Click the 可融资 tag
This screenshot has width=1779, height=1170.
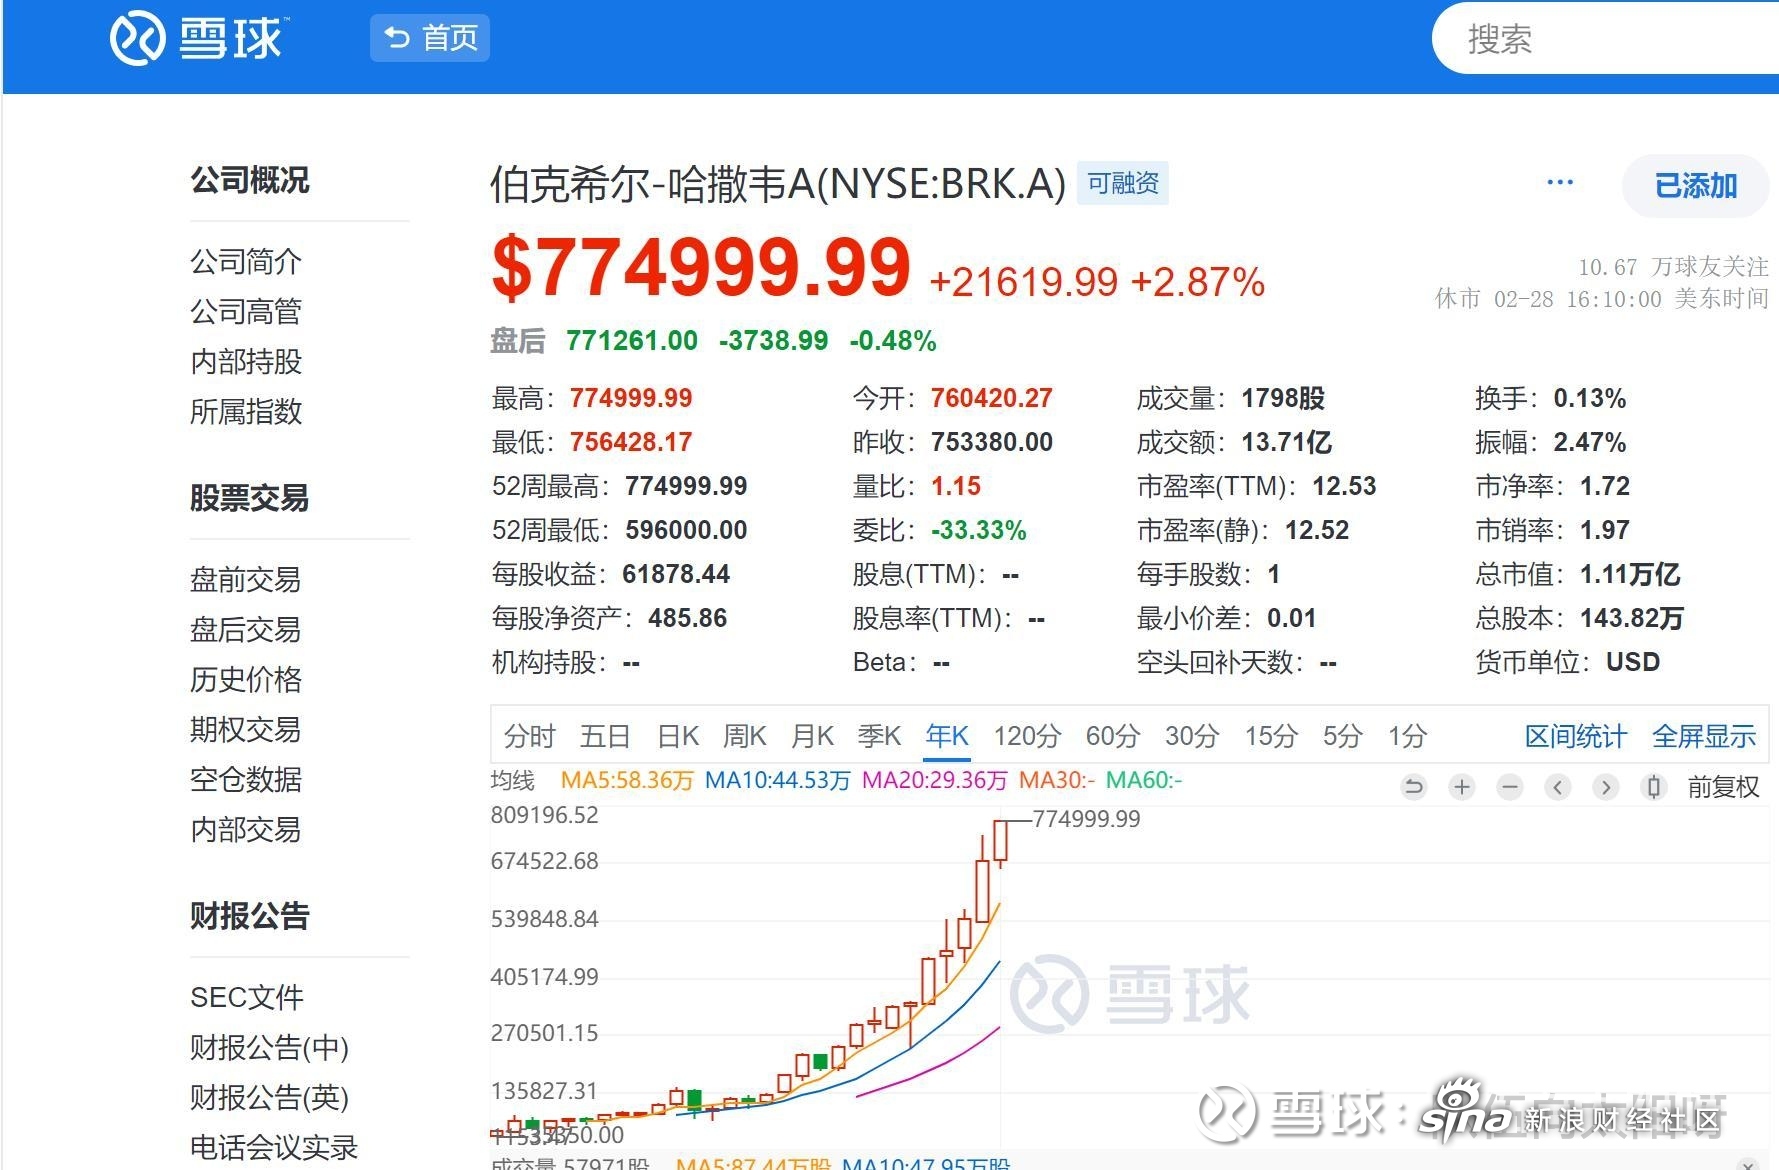(1123, 183)
